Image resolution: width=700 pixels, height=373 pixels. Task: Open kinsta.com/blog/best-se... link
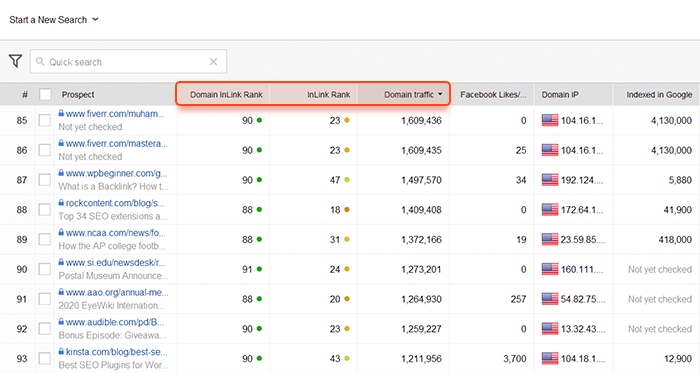tap(117, 352)
